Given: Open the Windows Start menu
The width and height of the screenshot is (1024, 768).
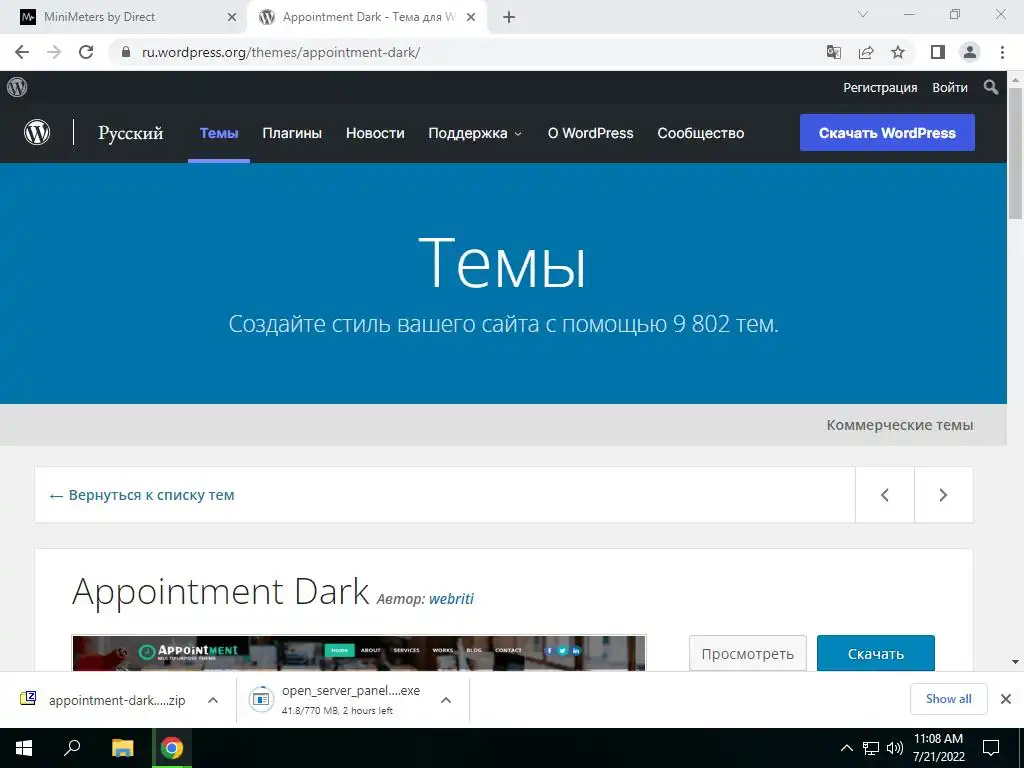Looking at the screenshot, I should (x=24, y=748).
